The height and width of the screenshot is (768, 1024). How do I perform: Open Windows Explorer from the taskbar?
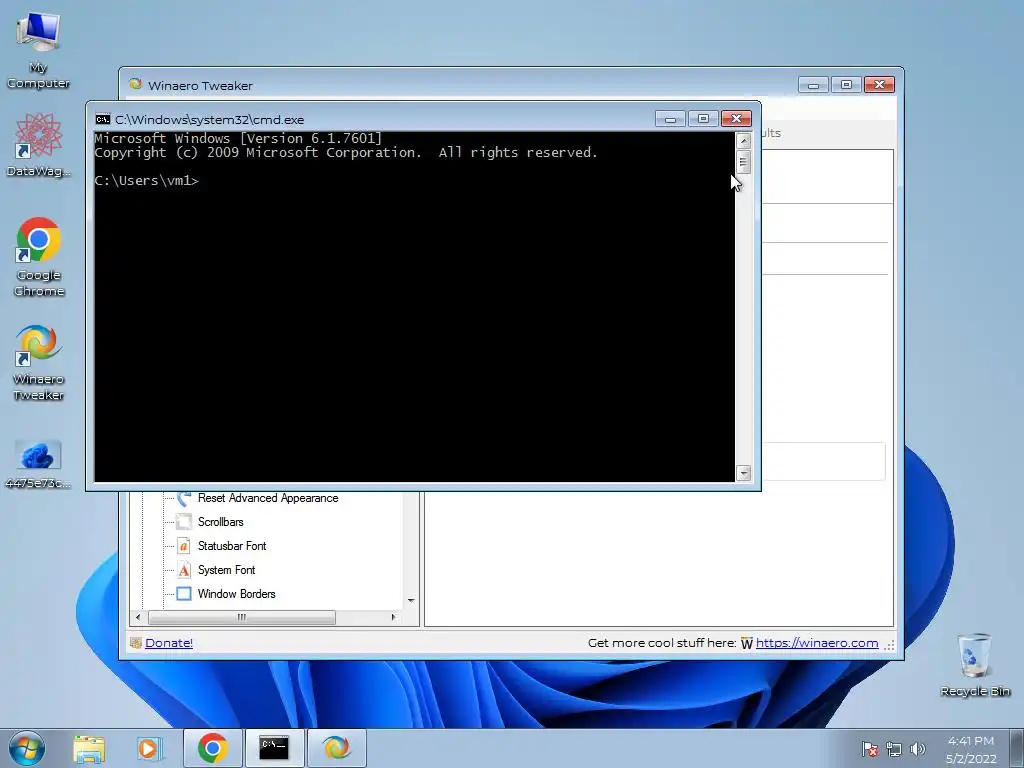[x=89, y=748]
